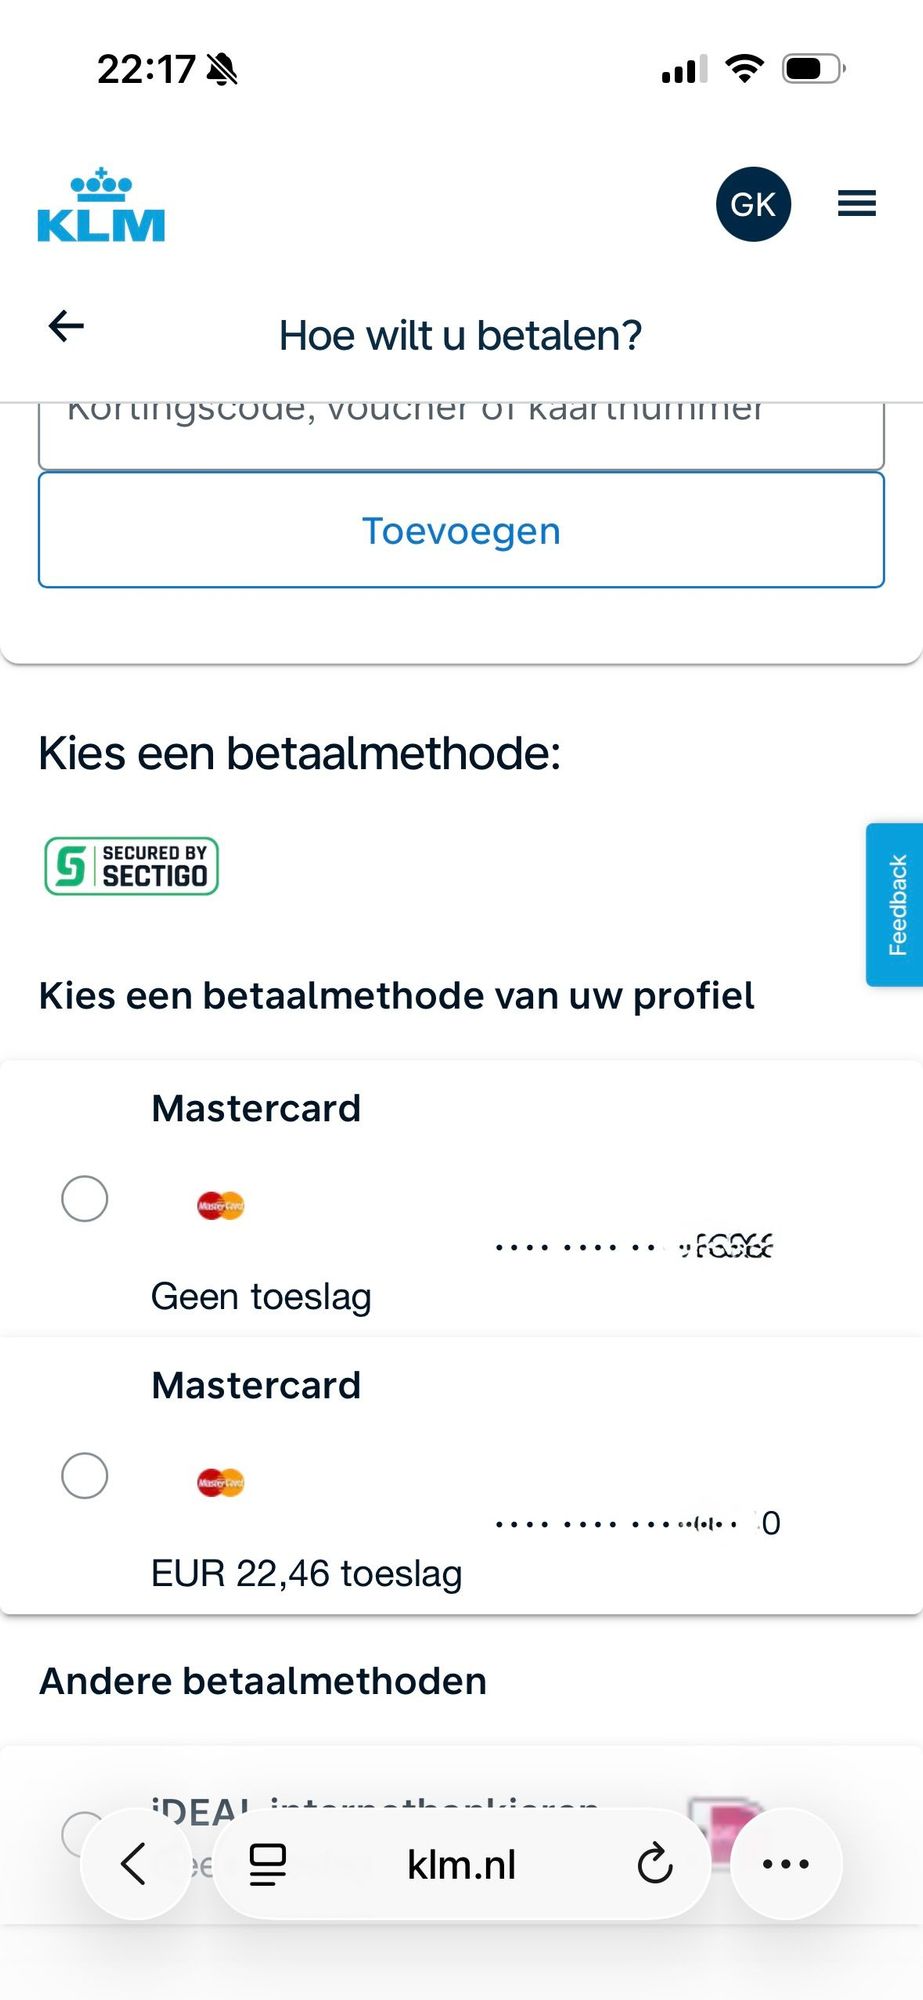Click the first Mastercard logo
Screen dimensions: 923x2000
(220, 1205)
